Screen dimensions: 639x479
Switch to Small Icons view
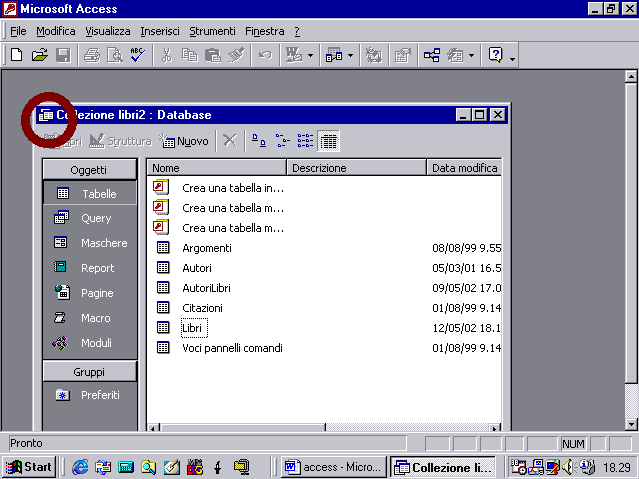click(282, 141)
